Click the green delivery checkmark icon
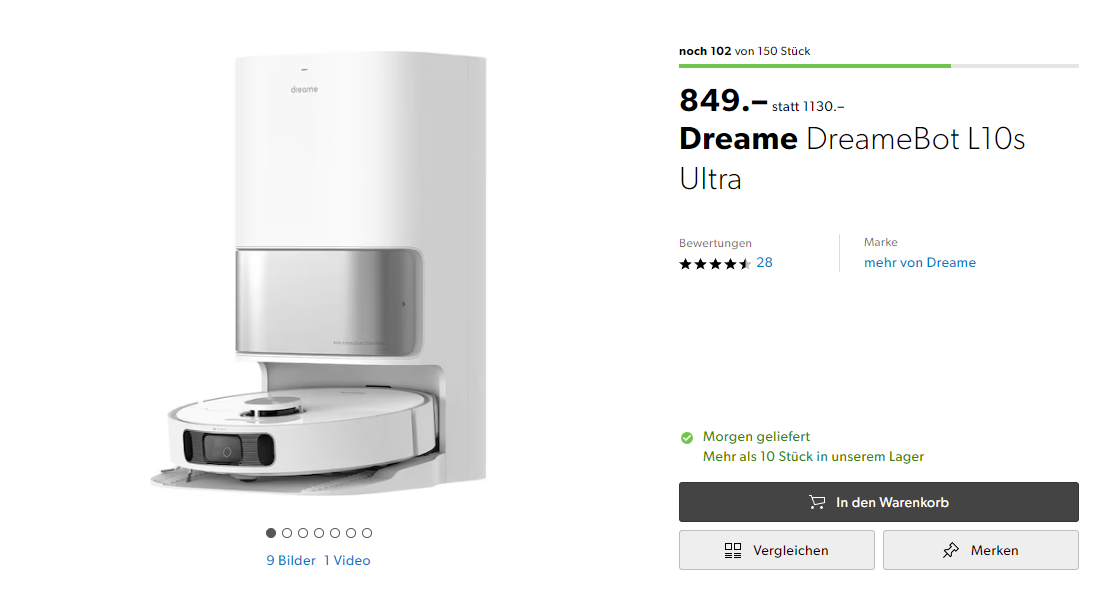The width and height of the screenshot is (1103, 601). [x=687, y=438]
